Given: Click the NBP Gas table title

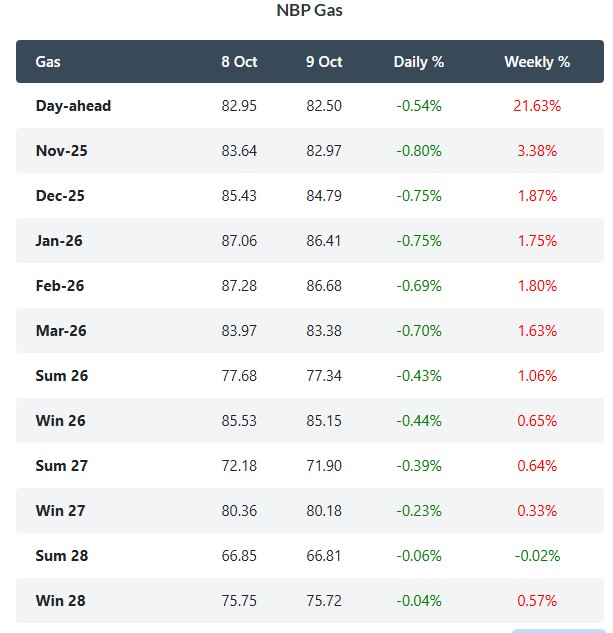Looking at the screenshot, I should [309, 11].
